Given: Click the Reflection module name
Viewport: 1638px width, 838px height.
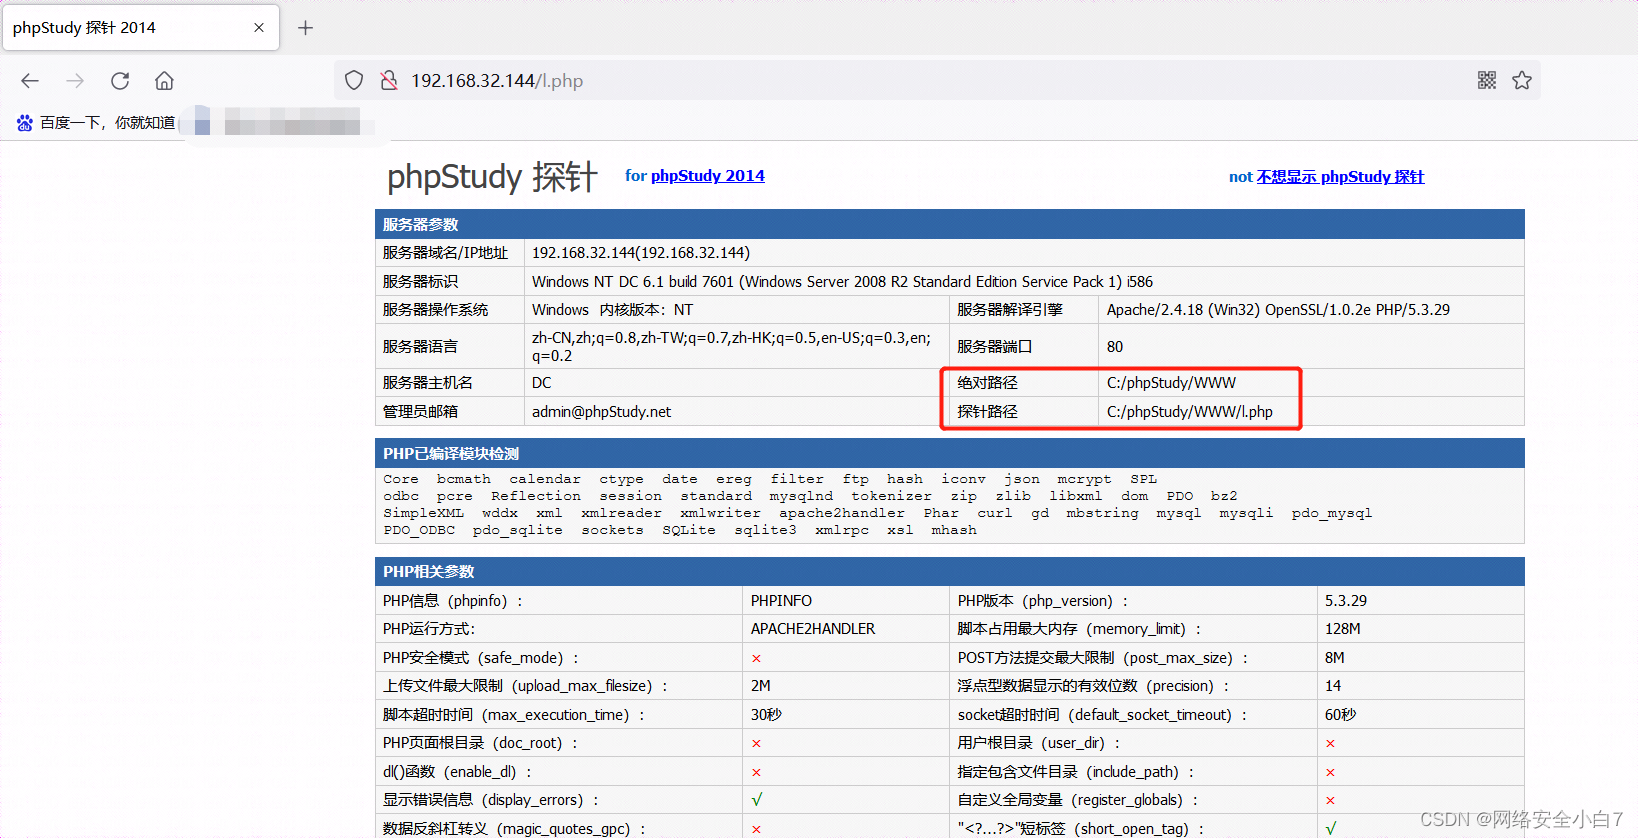Looking at the screenshot, I should (536, 497).
